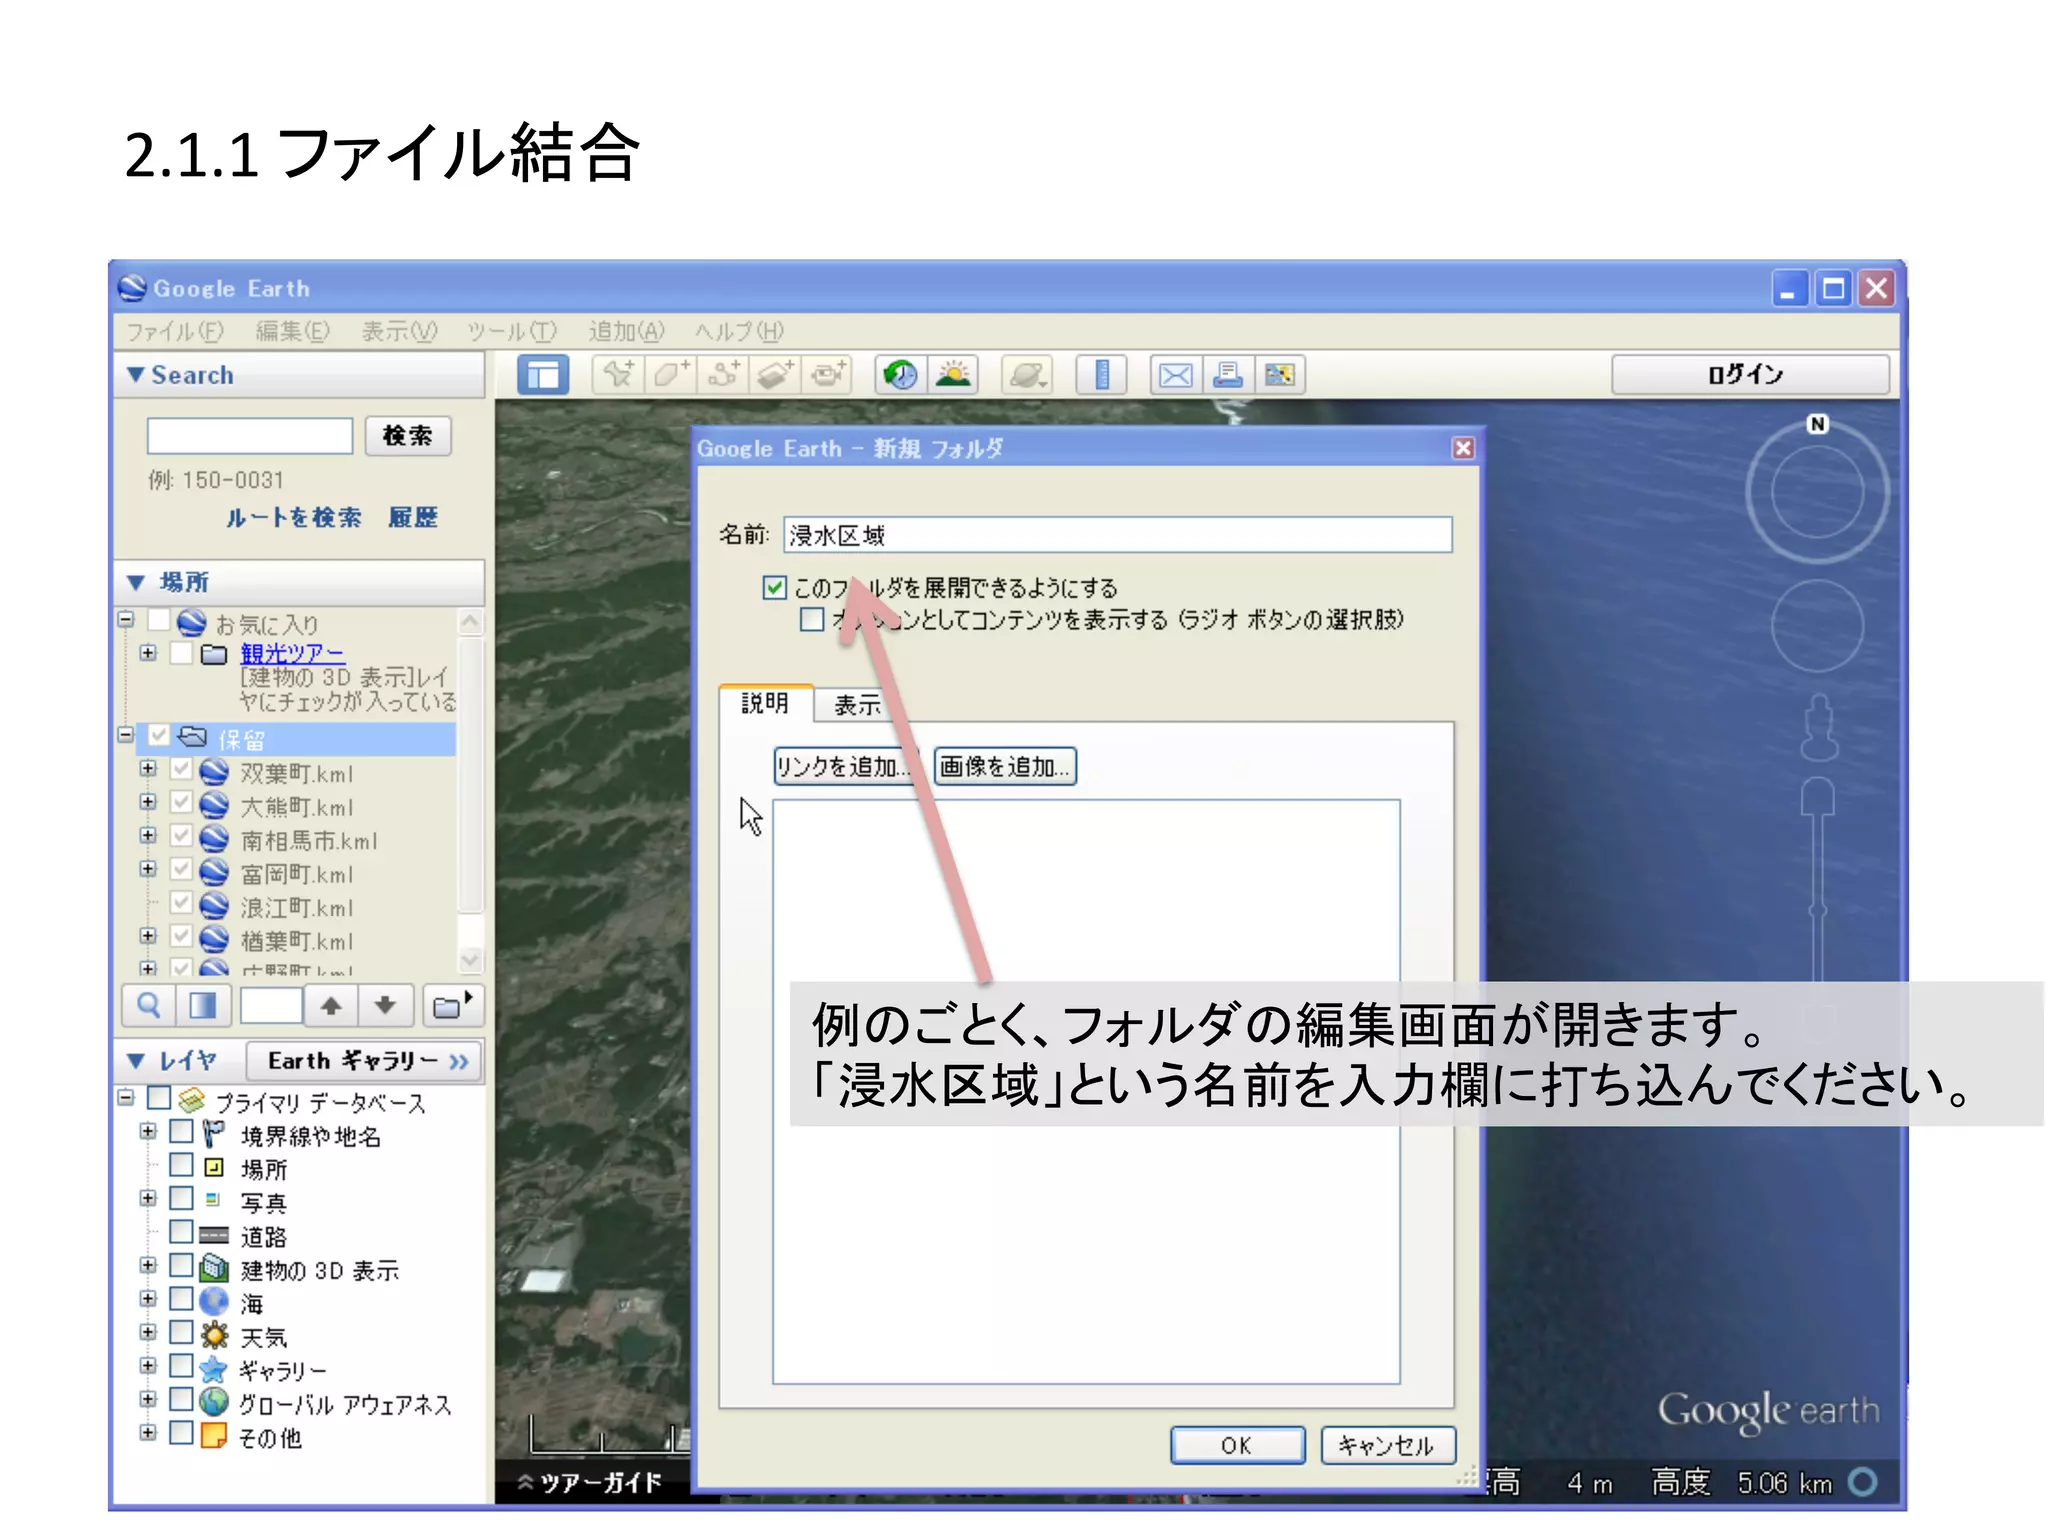Close the 新規フォルダ dialog
The image size is (2048, 1536).
click(1463, 448)
